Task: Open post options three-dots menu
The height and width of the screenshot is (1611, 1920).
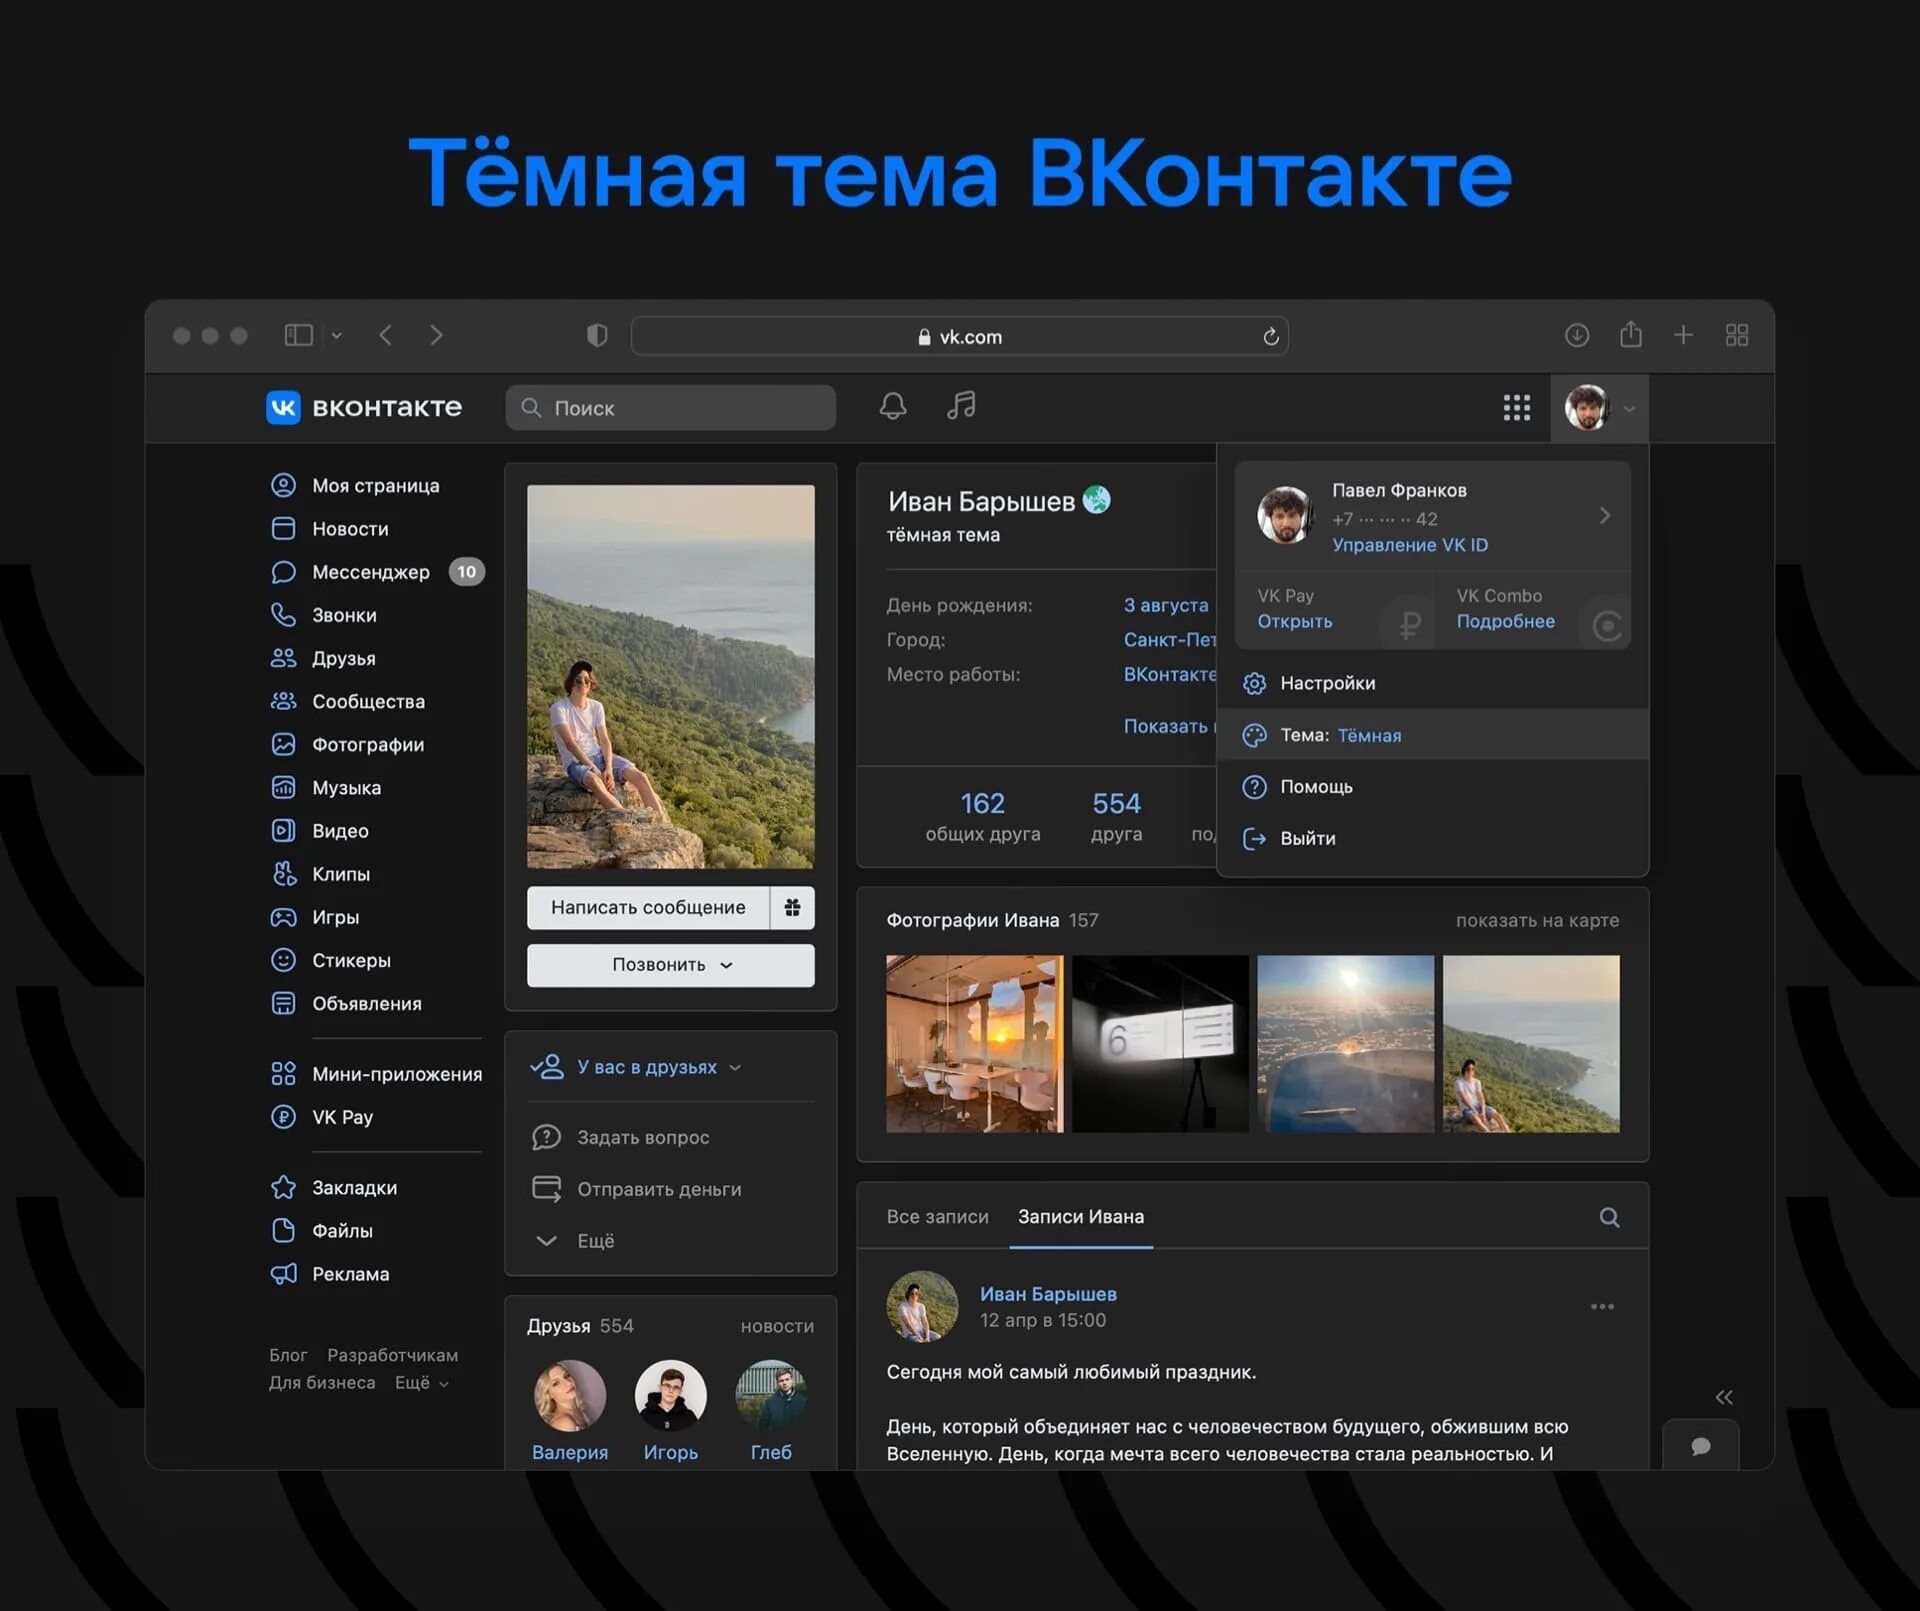Action: 1602,1306
